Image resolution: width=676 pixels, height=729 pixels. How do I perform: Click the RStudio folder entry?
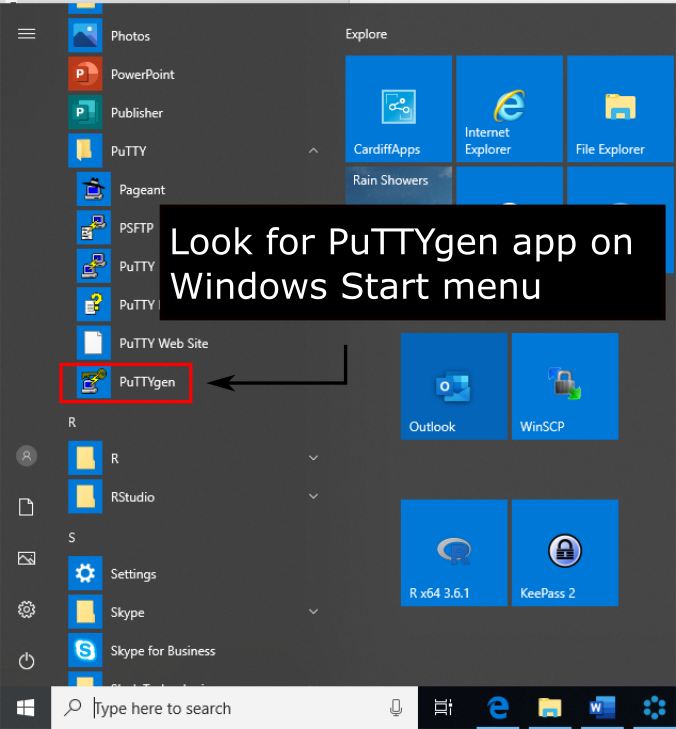(195, 497)
